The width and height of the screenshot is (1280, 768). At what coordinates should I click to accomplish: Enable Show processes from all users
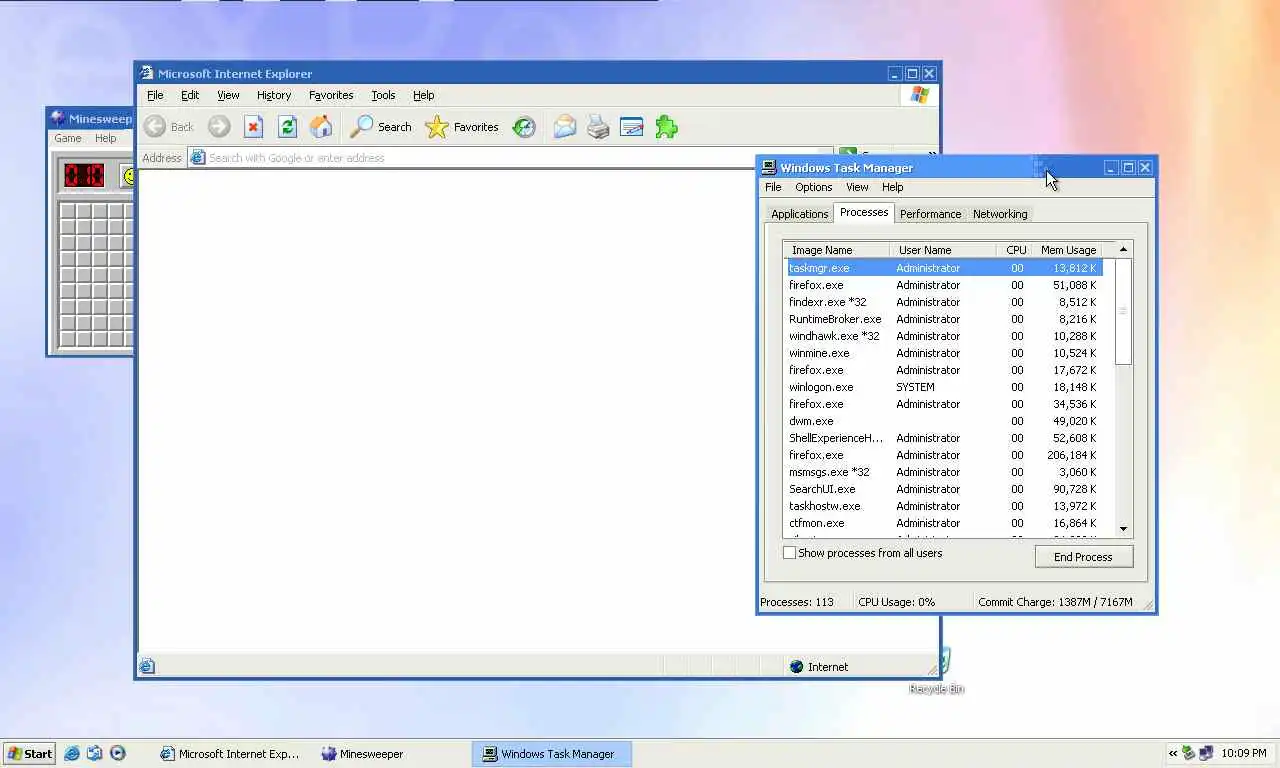coord(790,553)
